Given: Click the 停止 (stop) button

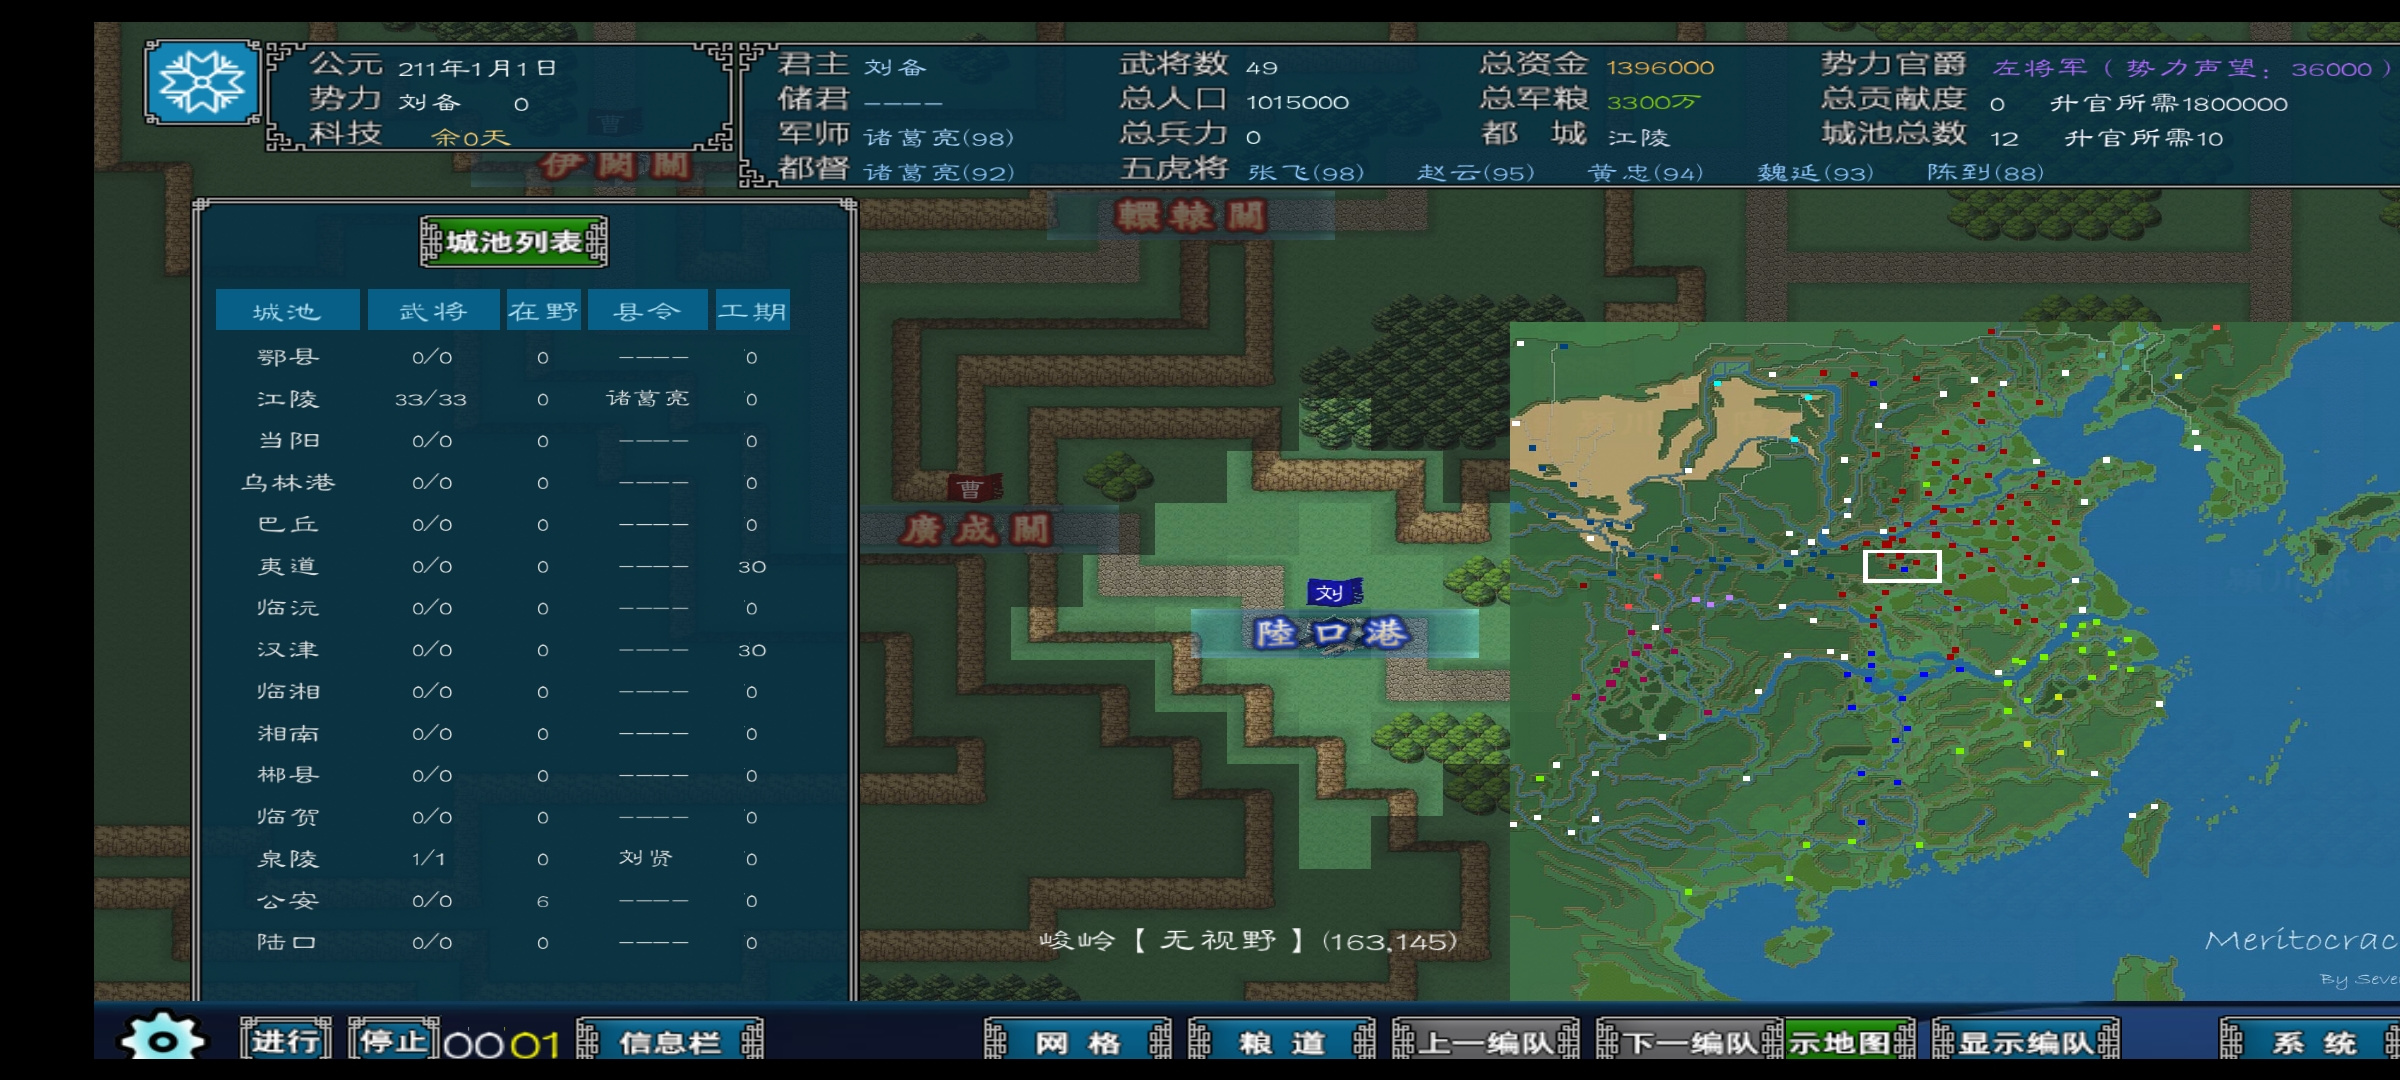Looking at the screenshot, I should click(394, 1040).
